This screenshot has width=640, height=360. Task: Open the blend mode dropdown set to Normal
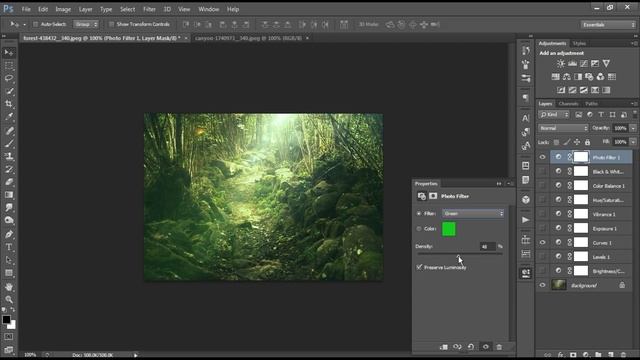[x=563, y=128]
